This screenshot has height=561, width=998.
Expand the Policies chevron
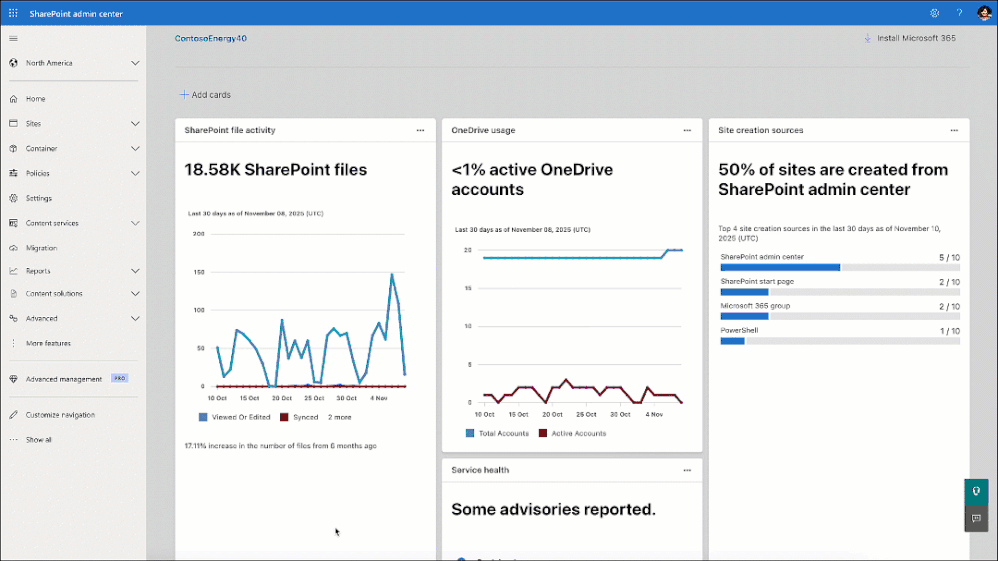pos(135,173)
